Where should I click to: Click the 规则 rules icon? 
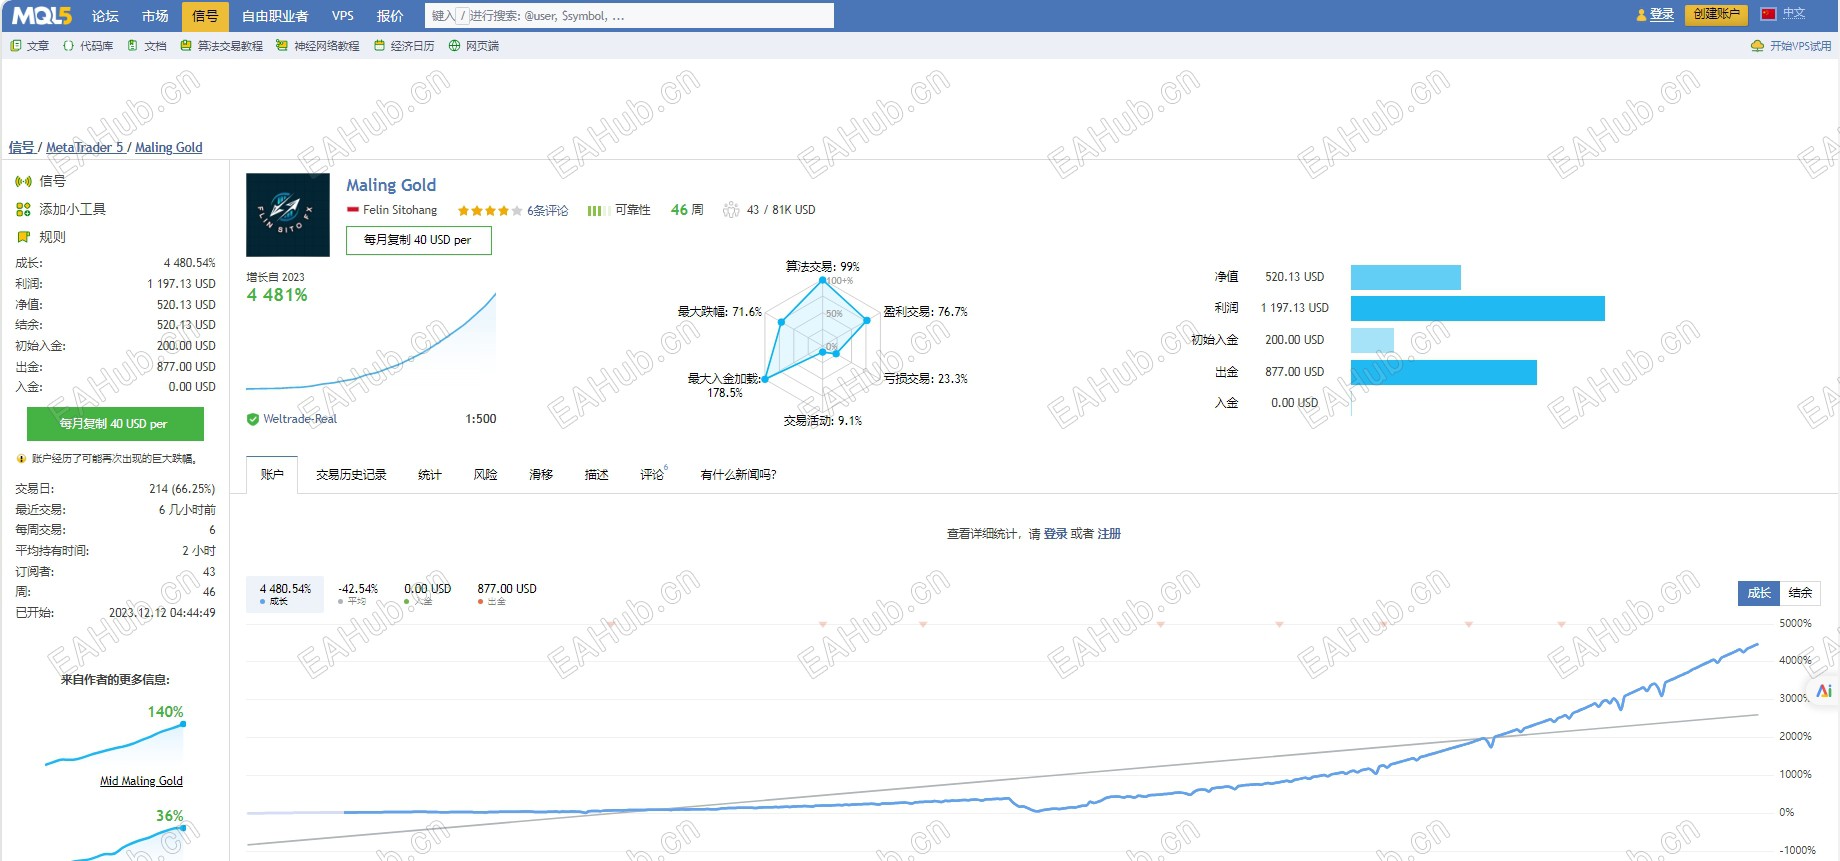[x=23, y=237]
